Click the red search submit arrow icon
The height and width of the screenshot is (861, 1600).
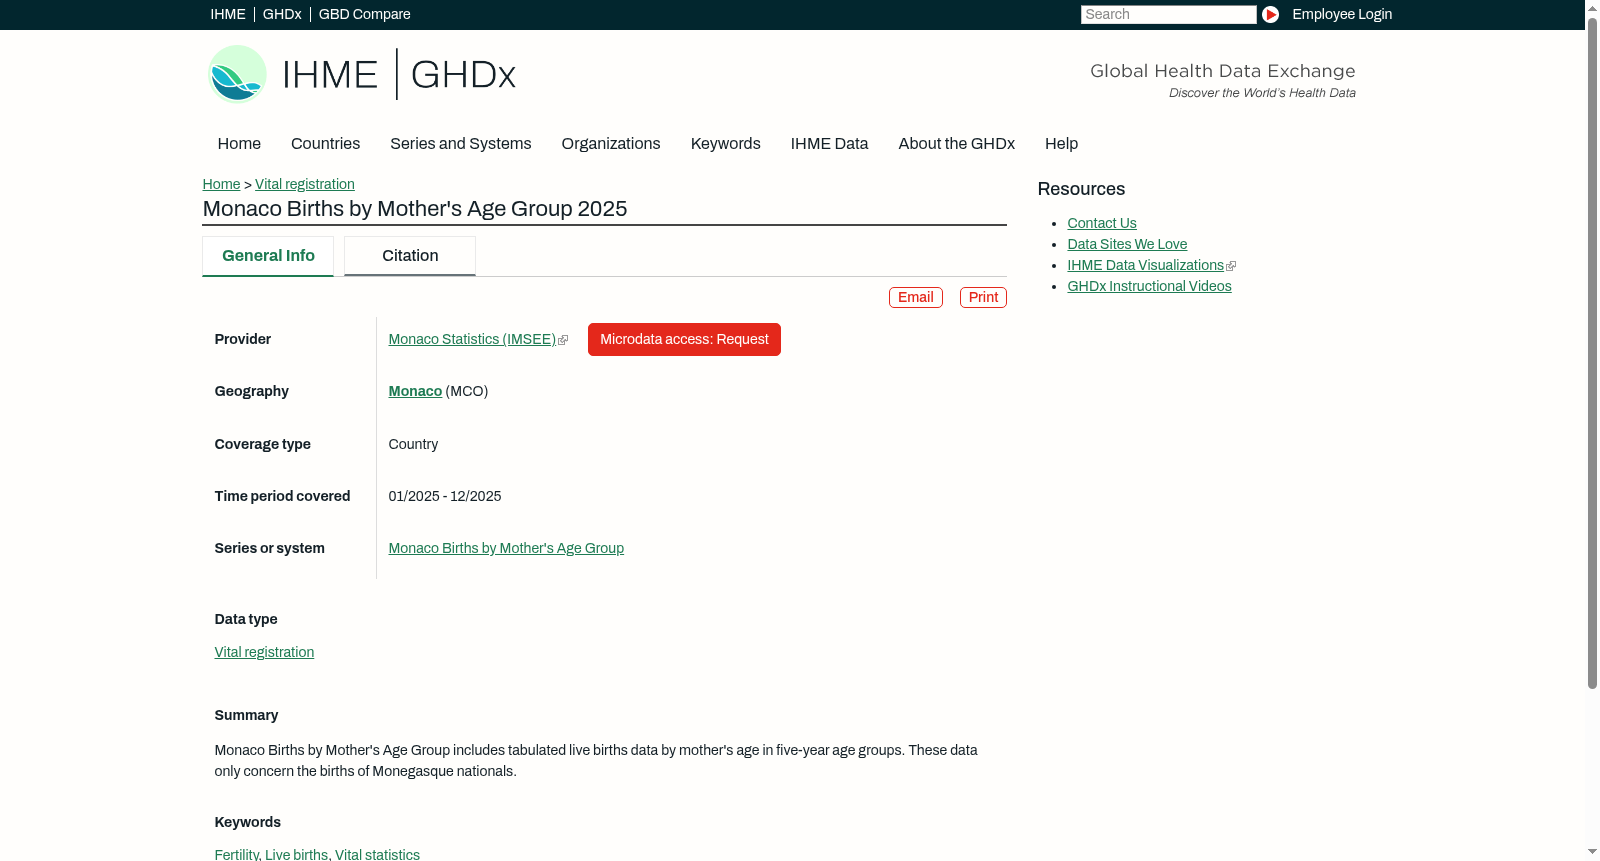[1270, 14]
